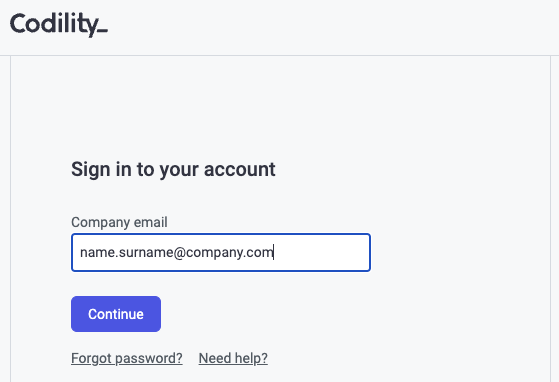Click the name.surname part of the email
This screenshot has width=559, height=382.
pos(127,252)
